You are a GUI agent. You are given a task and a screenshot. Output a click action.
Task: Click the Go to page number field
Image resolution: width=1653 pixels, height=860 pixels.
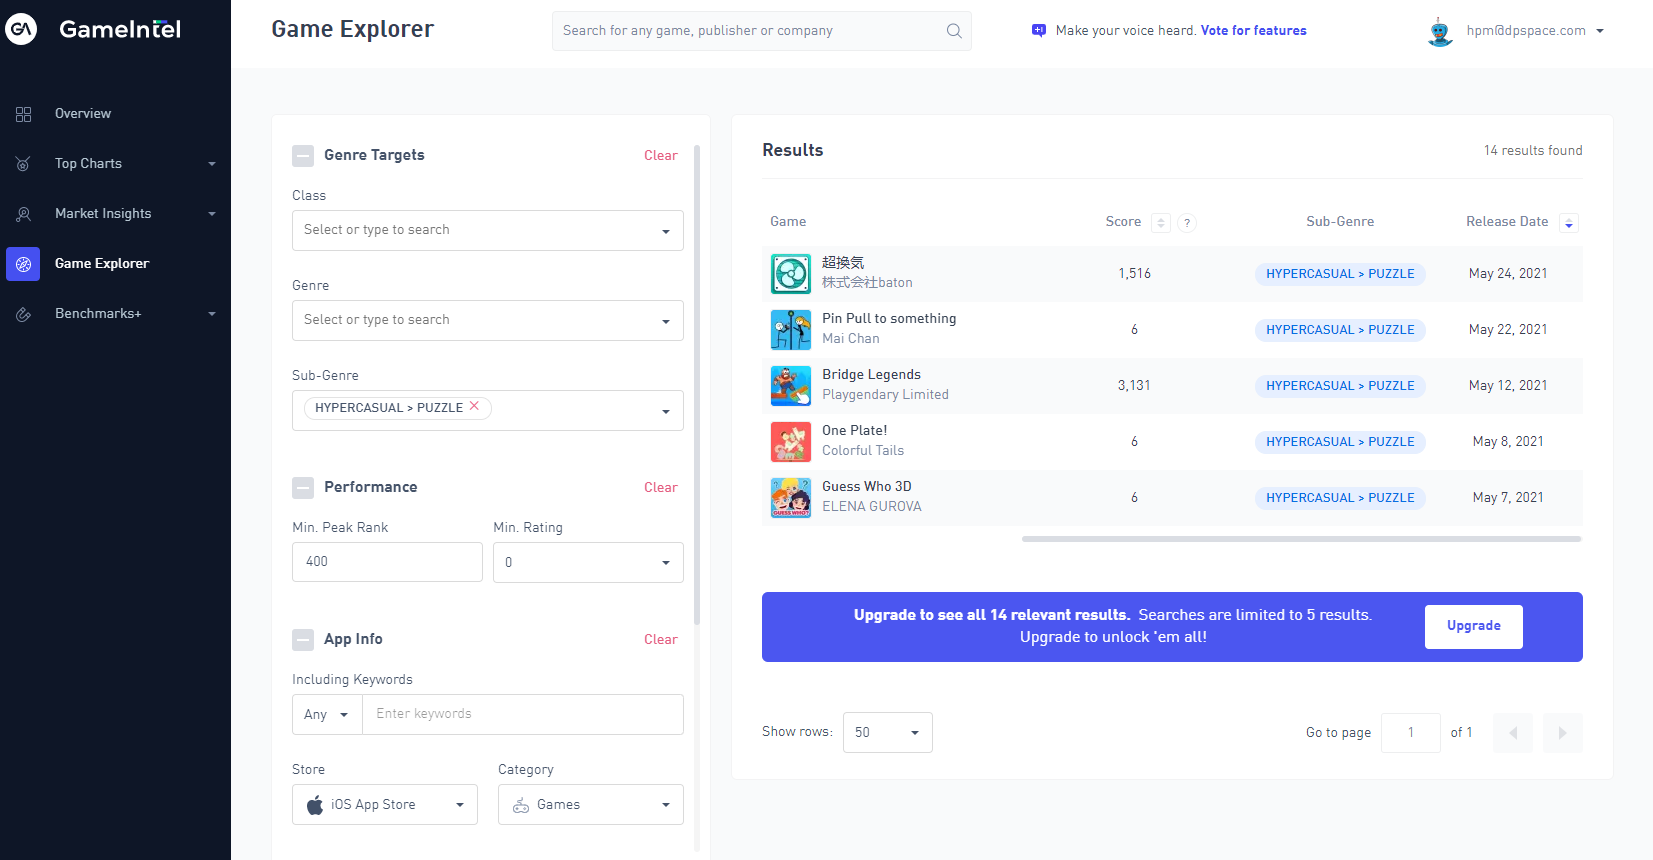click(x=1411, y=733)
